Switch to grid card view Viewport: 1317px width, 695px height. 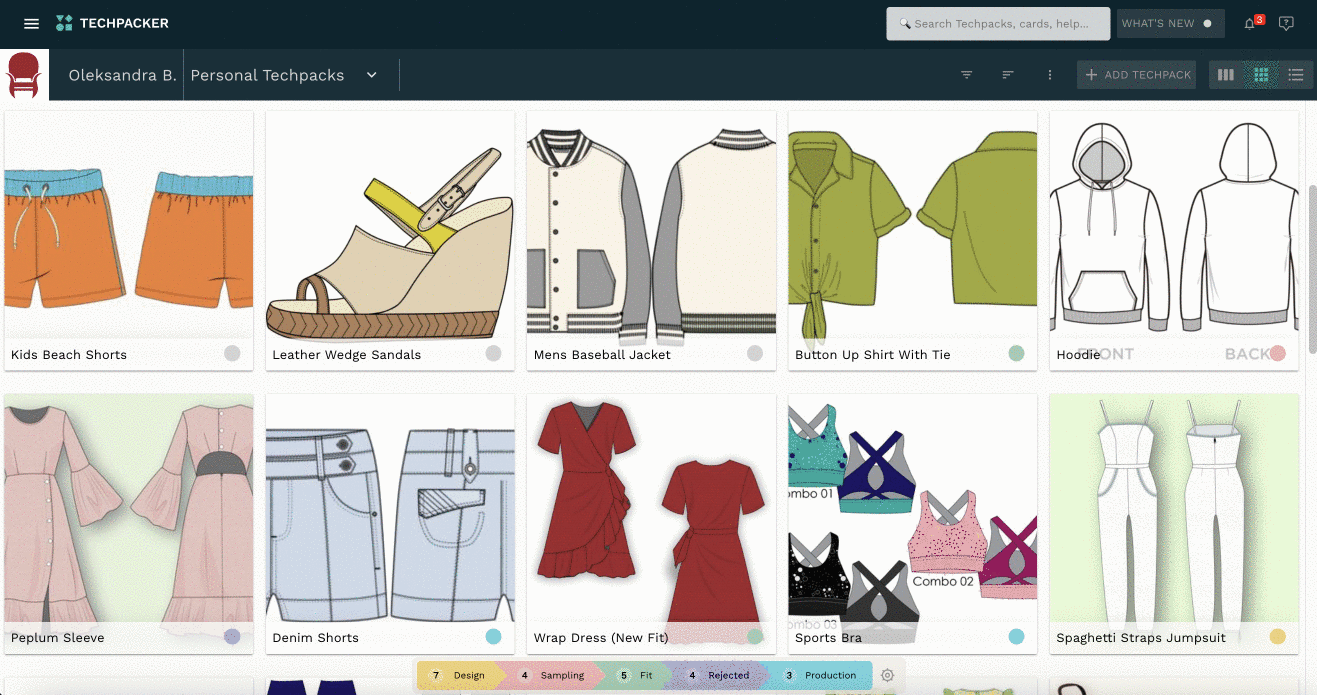(1261, 75)
